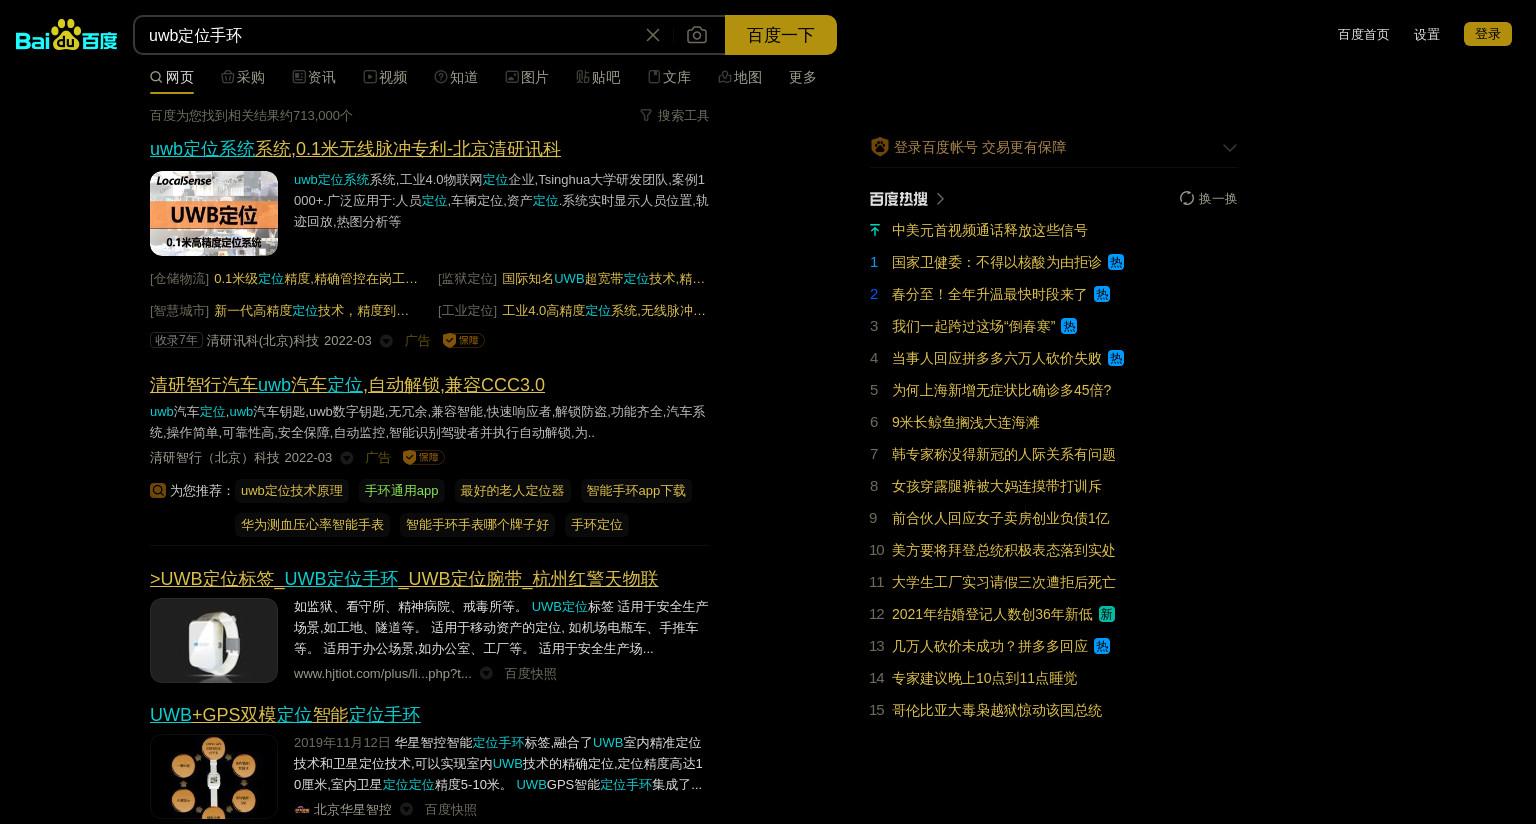1536x824 pixels.
Task: Expand arrow beside 北京华星智控
Action: [406, 810]
